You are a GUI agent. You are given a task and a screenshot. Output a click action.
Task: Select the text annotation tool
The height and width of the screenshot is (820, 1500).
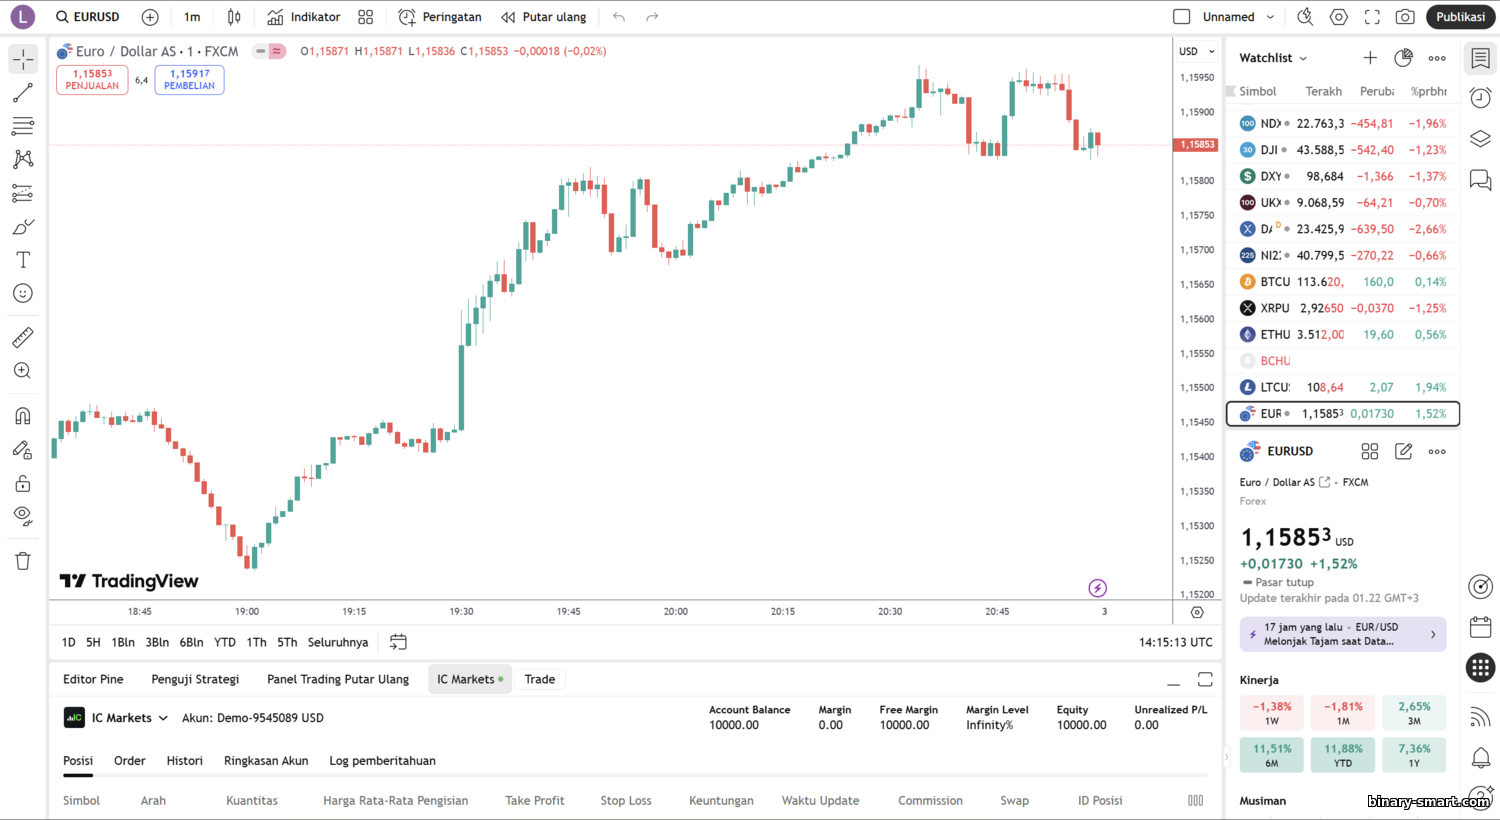pos(23,260)
